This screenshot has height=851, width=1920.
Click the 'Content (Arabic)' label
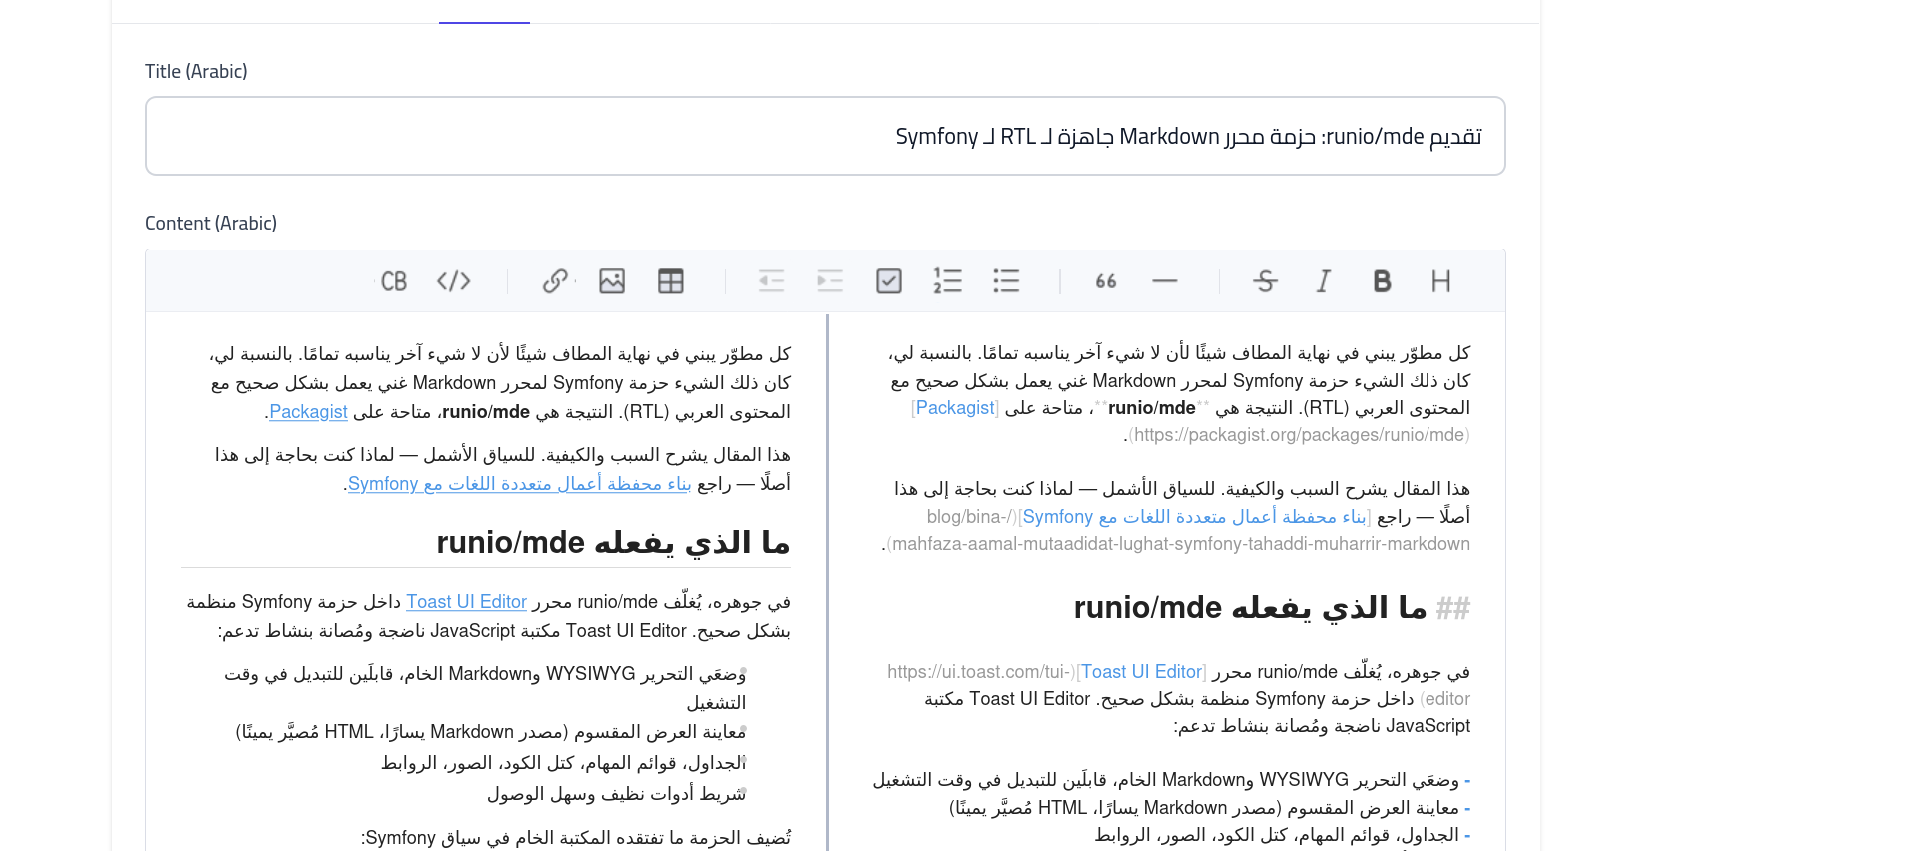(x=211, y=224)
